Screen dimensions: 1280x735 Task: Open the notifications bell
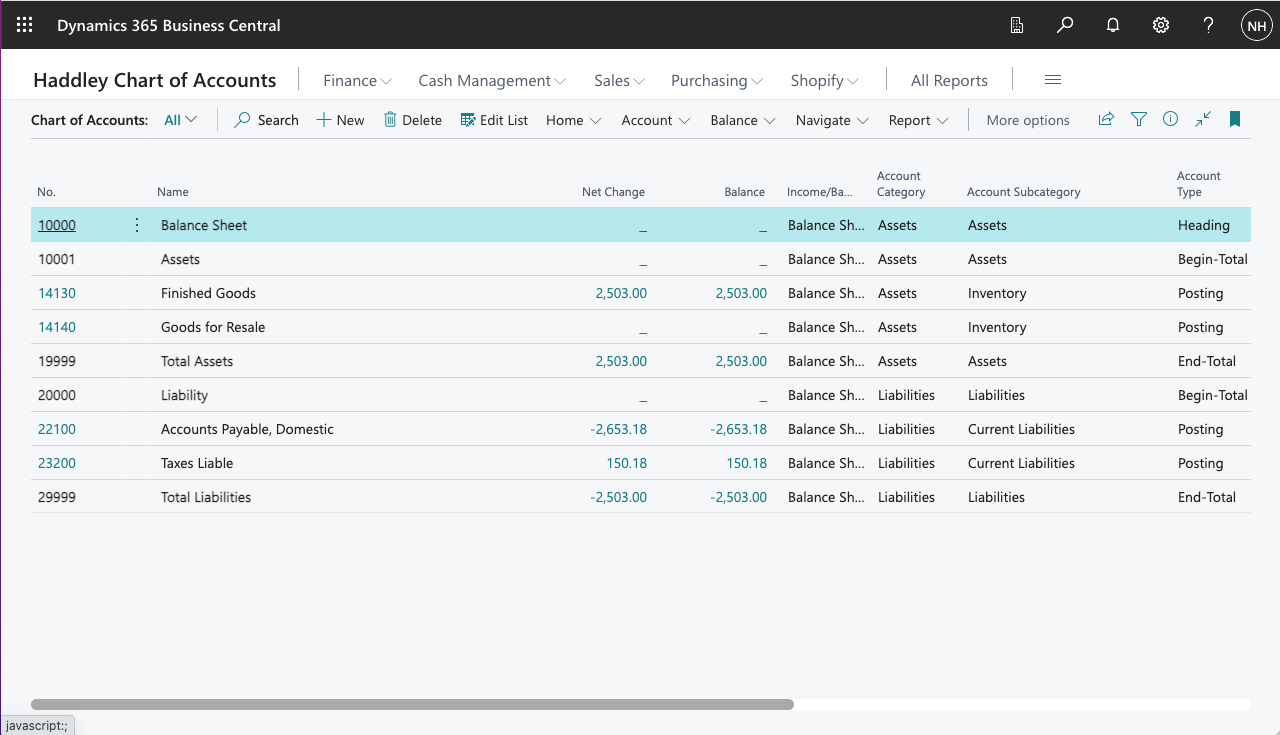click(1113, 25)
